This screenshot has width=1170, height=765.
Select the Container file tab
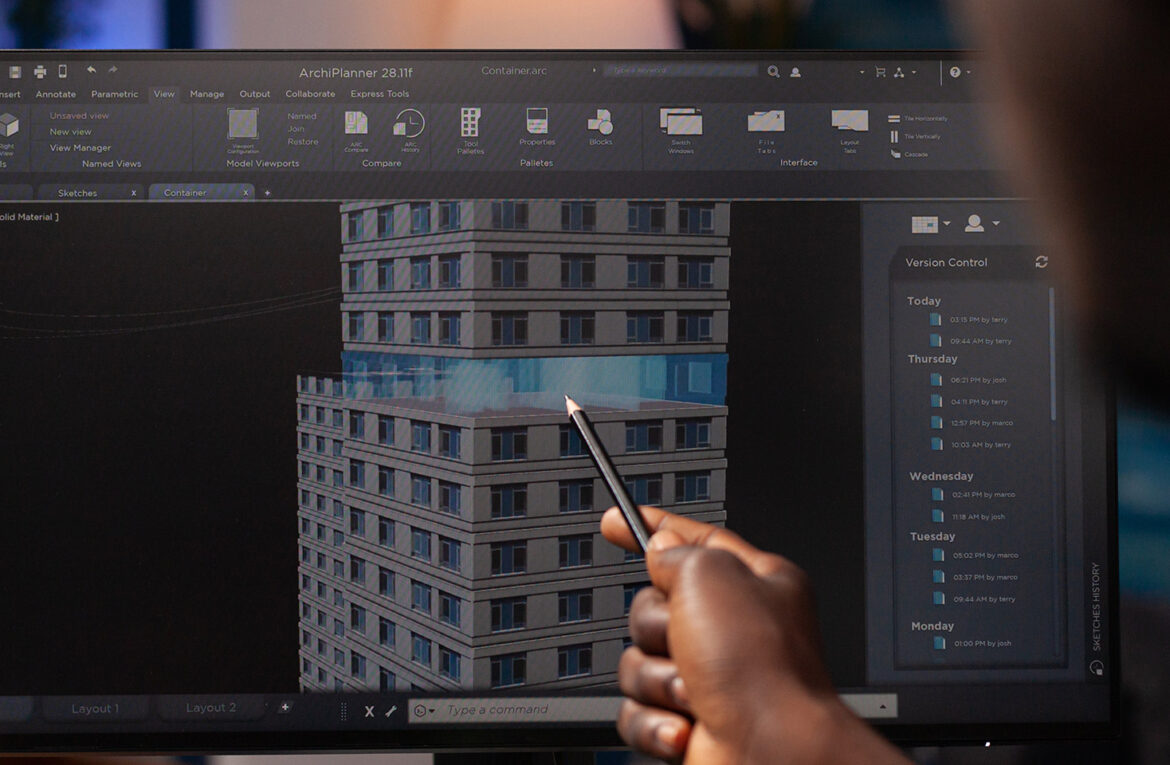(185, 193)
